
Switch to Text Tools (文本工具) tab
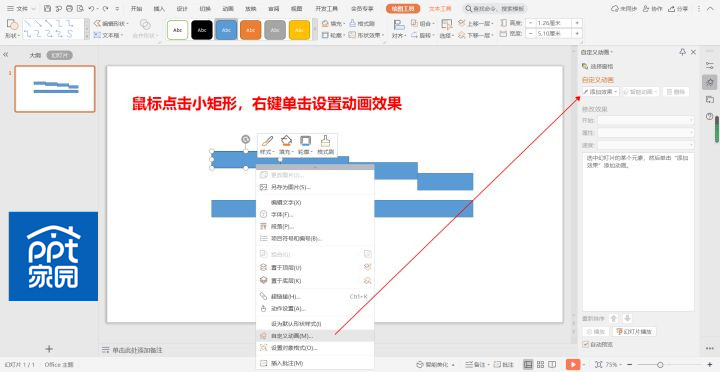(x=440, y=9)
